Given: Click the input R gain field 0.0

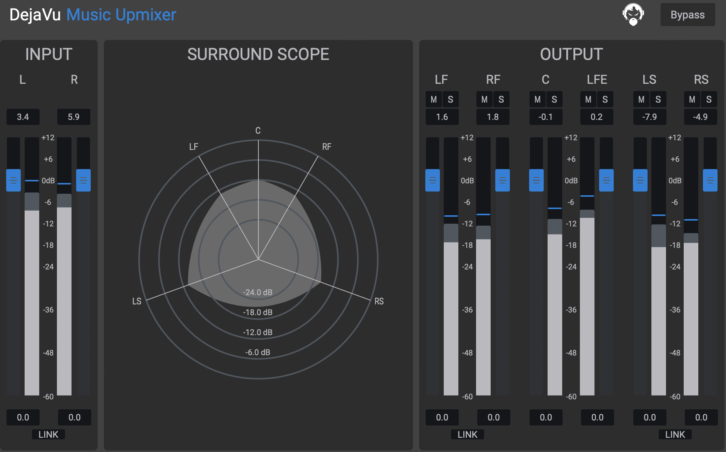Looking at the screenshot, I should (74, 417).
